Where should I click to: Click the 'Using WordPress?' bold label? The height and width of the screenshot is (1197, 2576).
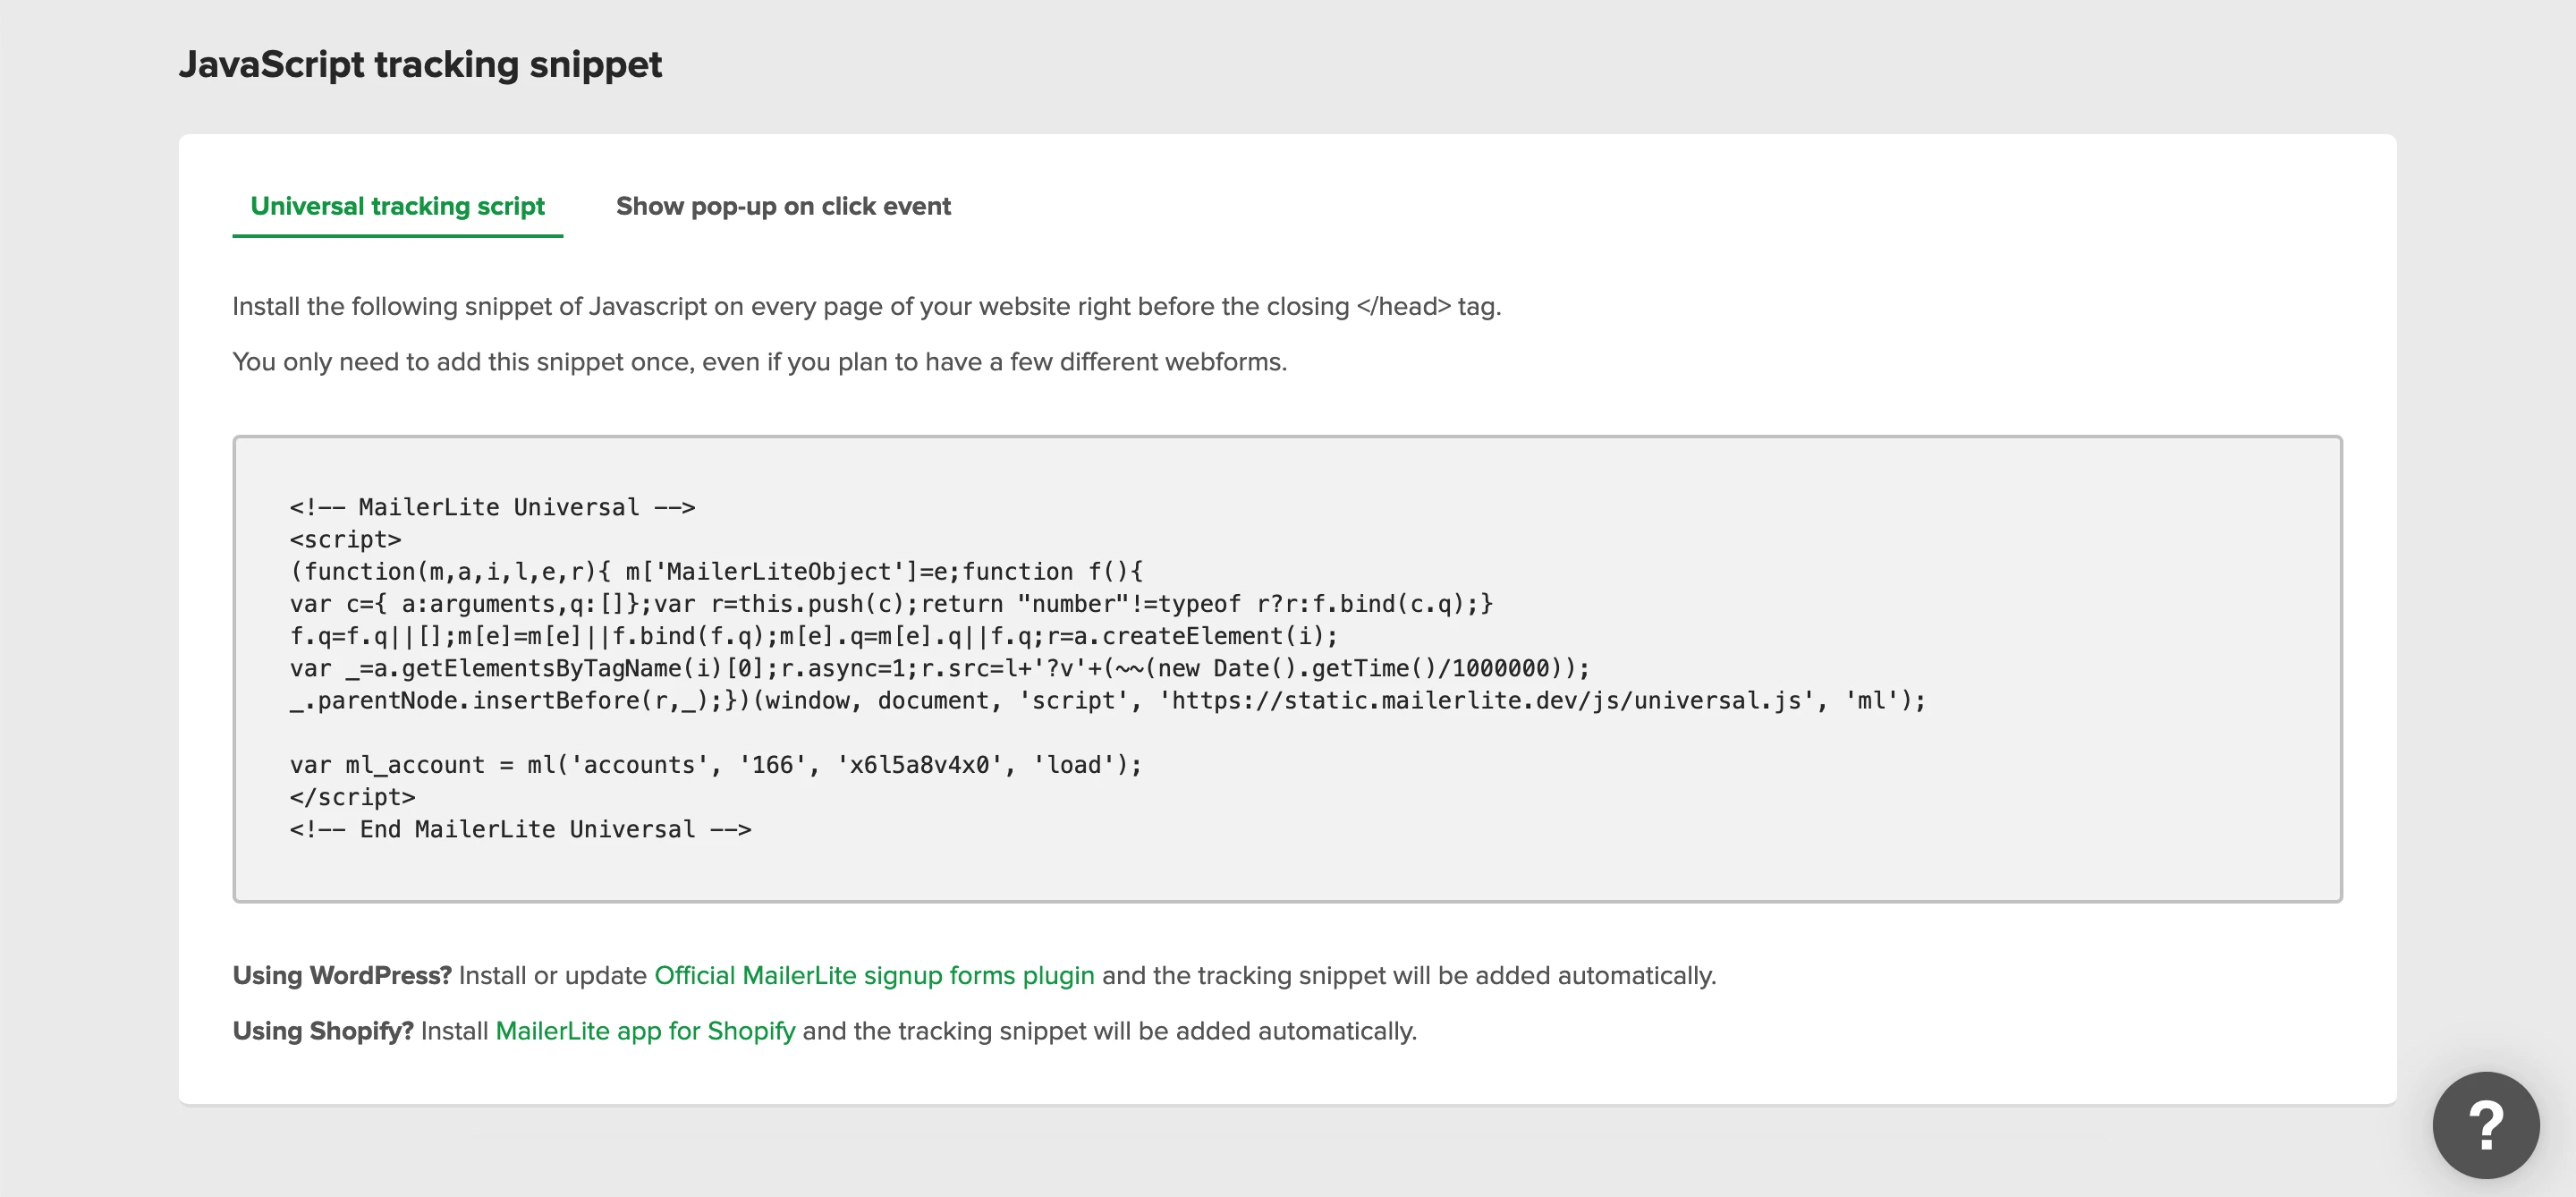click(342, 975)
